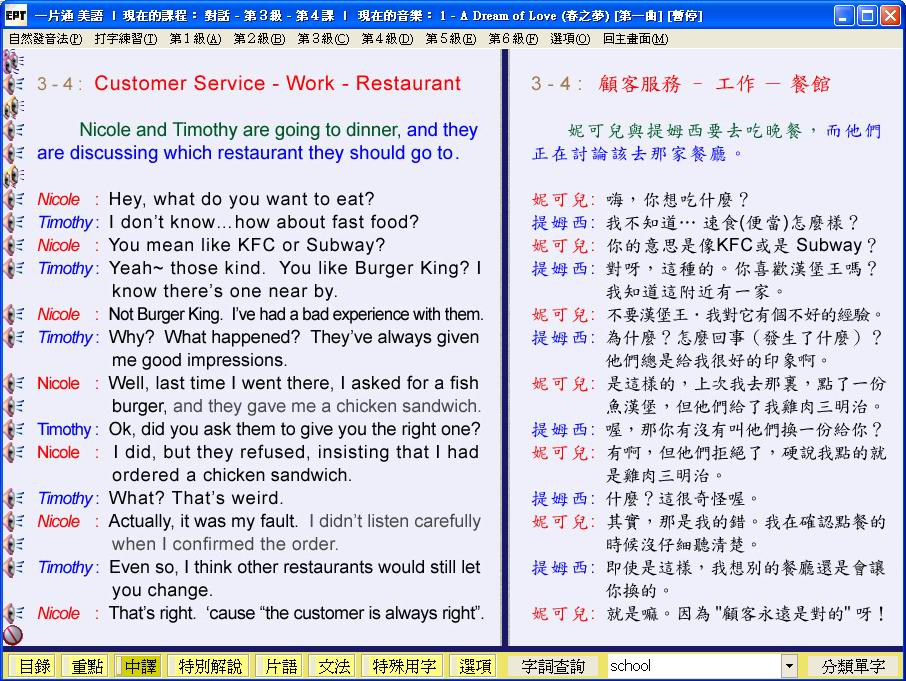Click the 分類單字 categorized vocabulary button
The width and height of the screenshot is (906, 681).
click(x=853, y=666)
